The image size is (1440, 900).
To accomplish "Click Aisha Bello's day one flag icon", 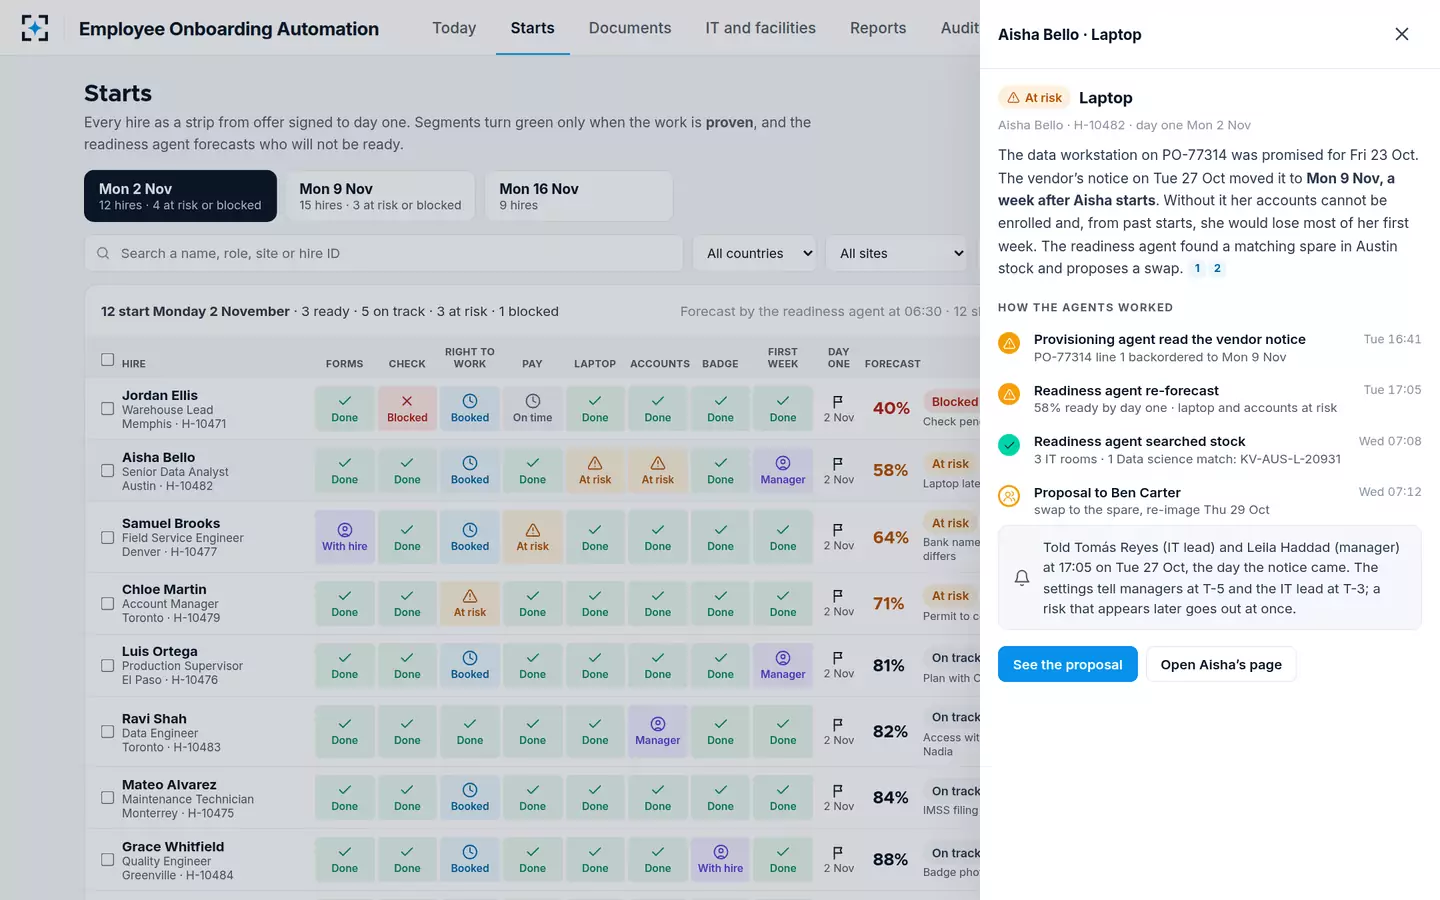I will point(838,463).
